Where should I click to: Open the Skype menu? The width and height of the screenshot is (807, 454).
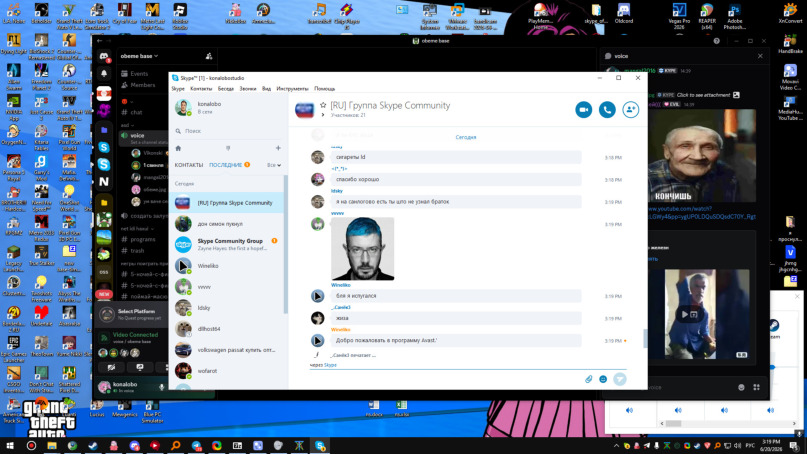coord(178,89)
